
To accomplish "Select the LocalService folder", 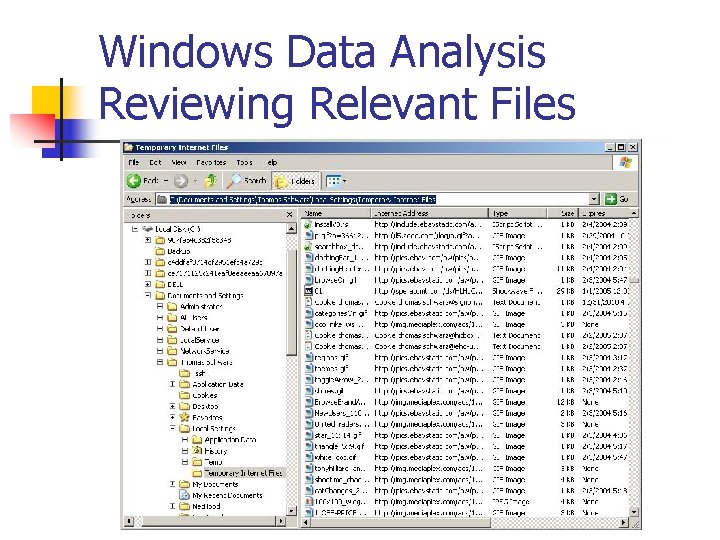I will coord(193,340).
